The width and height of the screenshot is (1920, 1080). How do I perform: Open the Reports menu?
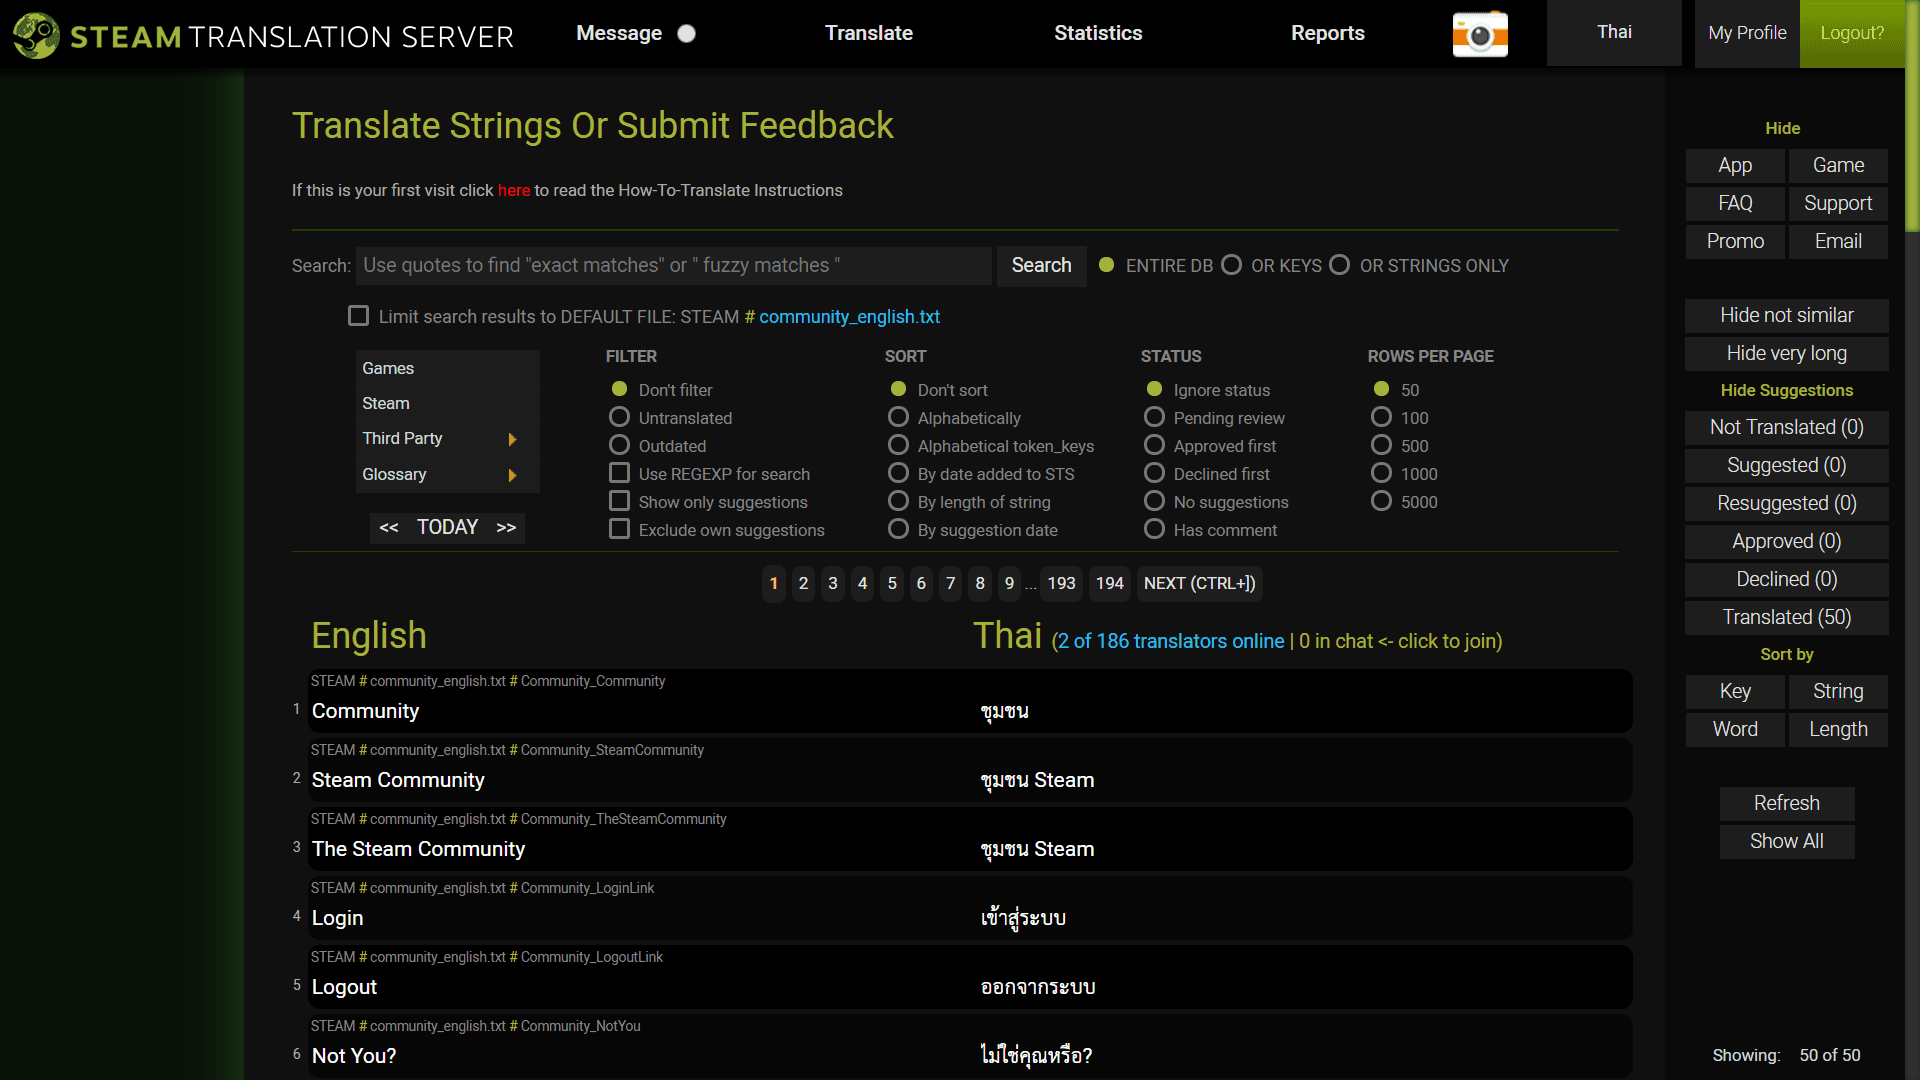tap(1327, 33)
